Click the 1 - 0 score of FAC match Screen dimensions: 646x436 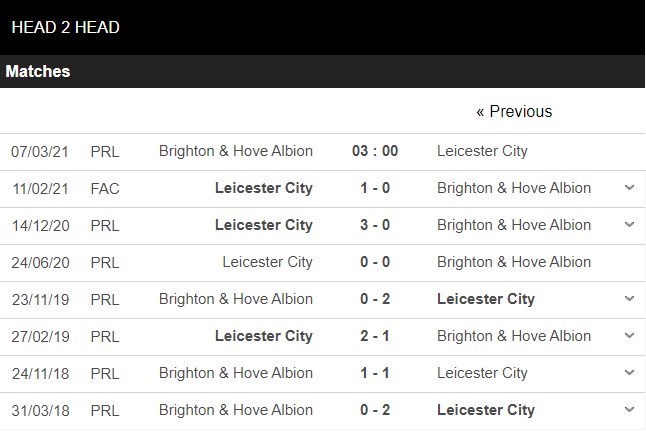[x=375, y=188]
